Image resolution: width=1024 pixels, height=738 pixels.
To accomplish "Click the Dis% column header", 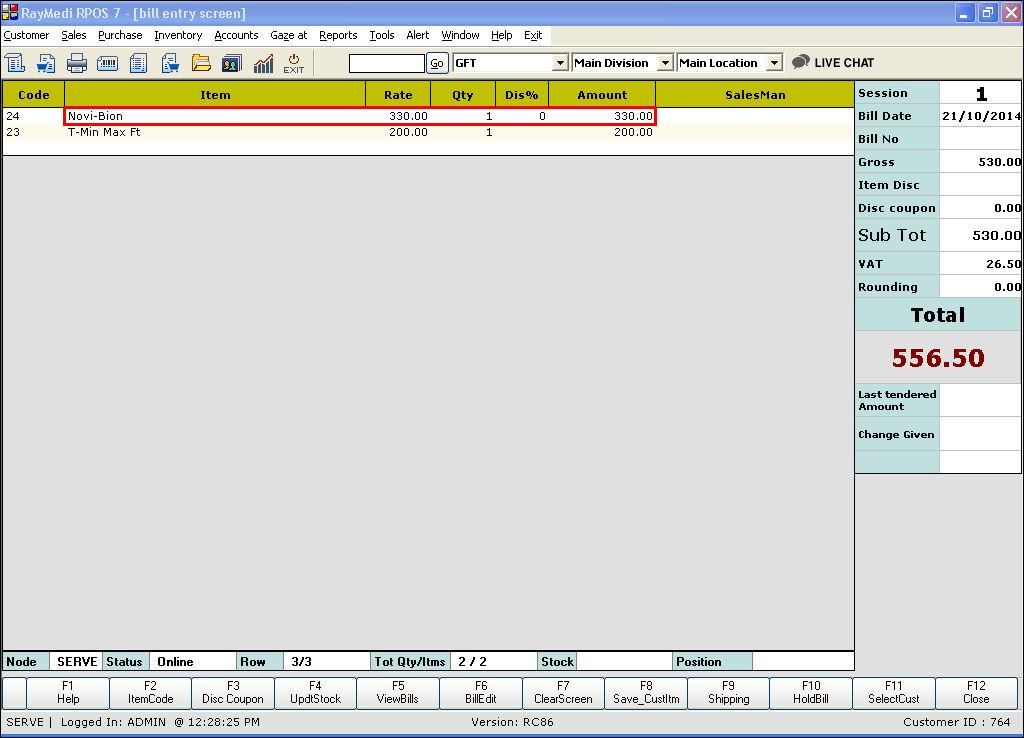I will point(522,95).
